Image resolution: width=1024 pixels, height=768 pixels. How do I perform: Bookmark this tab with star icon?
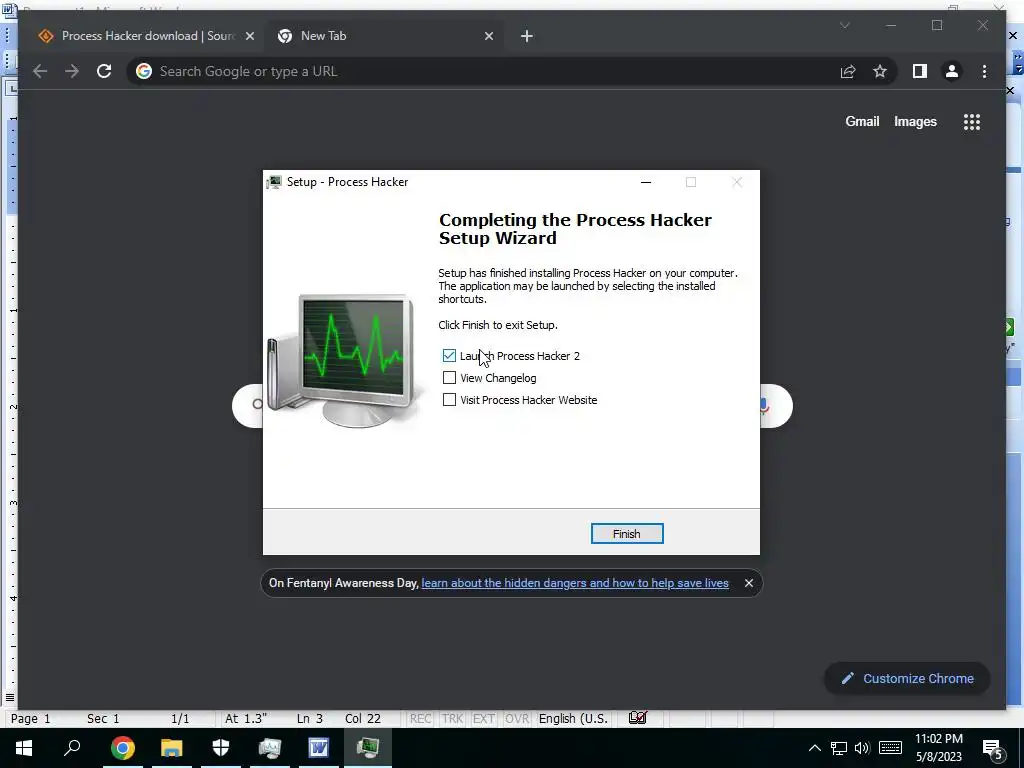tap(880, 71)
